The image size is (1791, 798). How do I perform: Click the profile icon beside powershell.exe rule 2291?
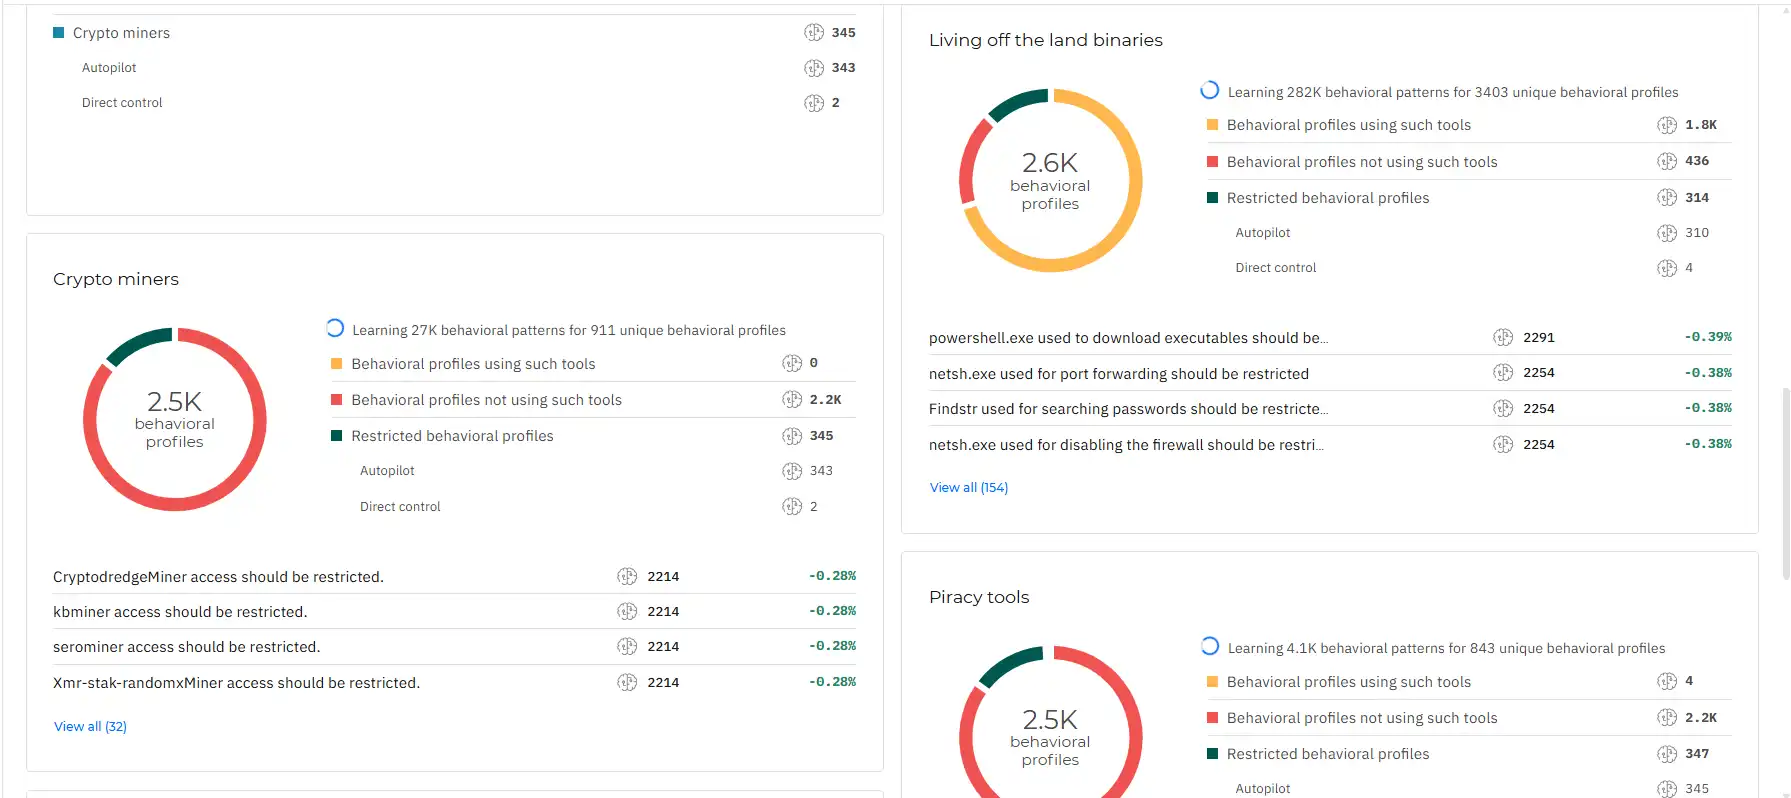(1503, 337)
